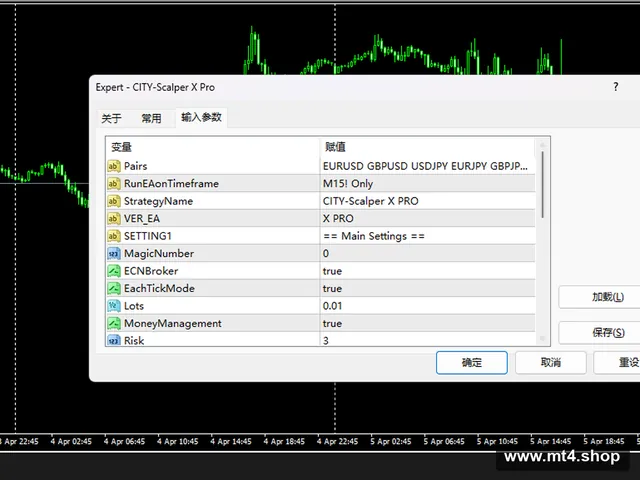The image size is (640, 480).
Task: Select the '== Main Settings ==' value cell
Action: click(427, 236)
